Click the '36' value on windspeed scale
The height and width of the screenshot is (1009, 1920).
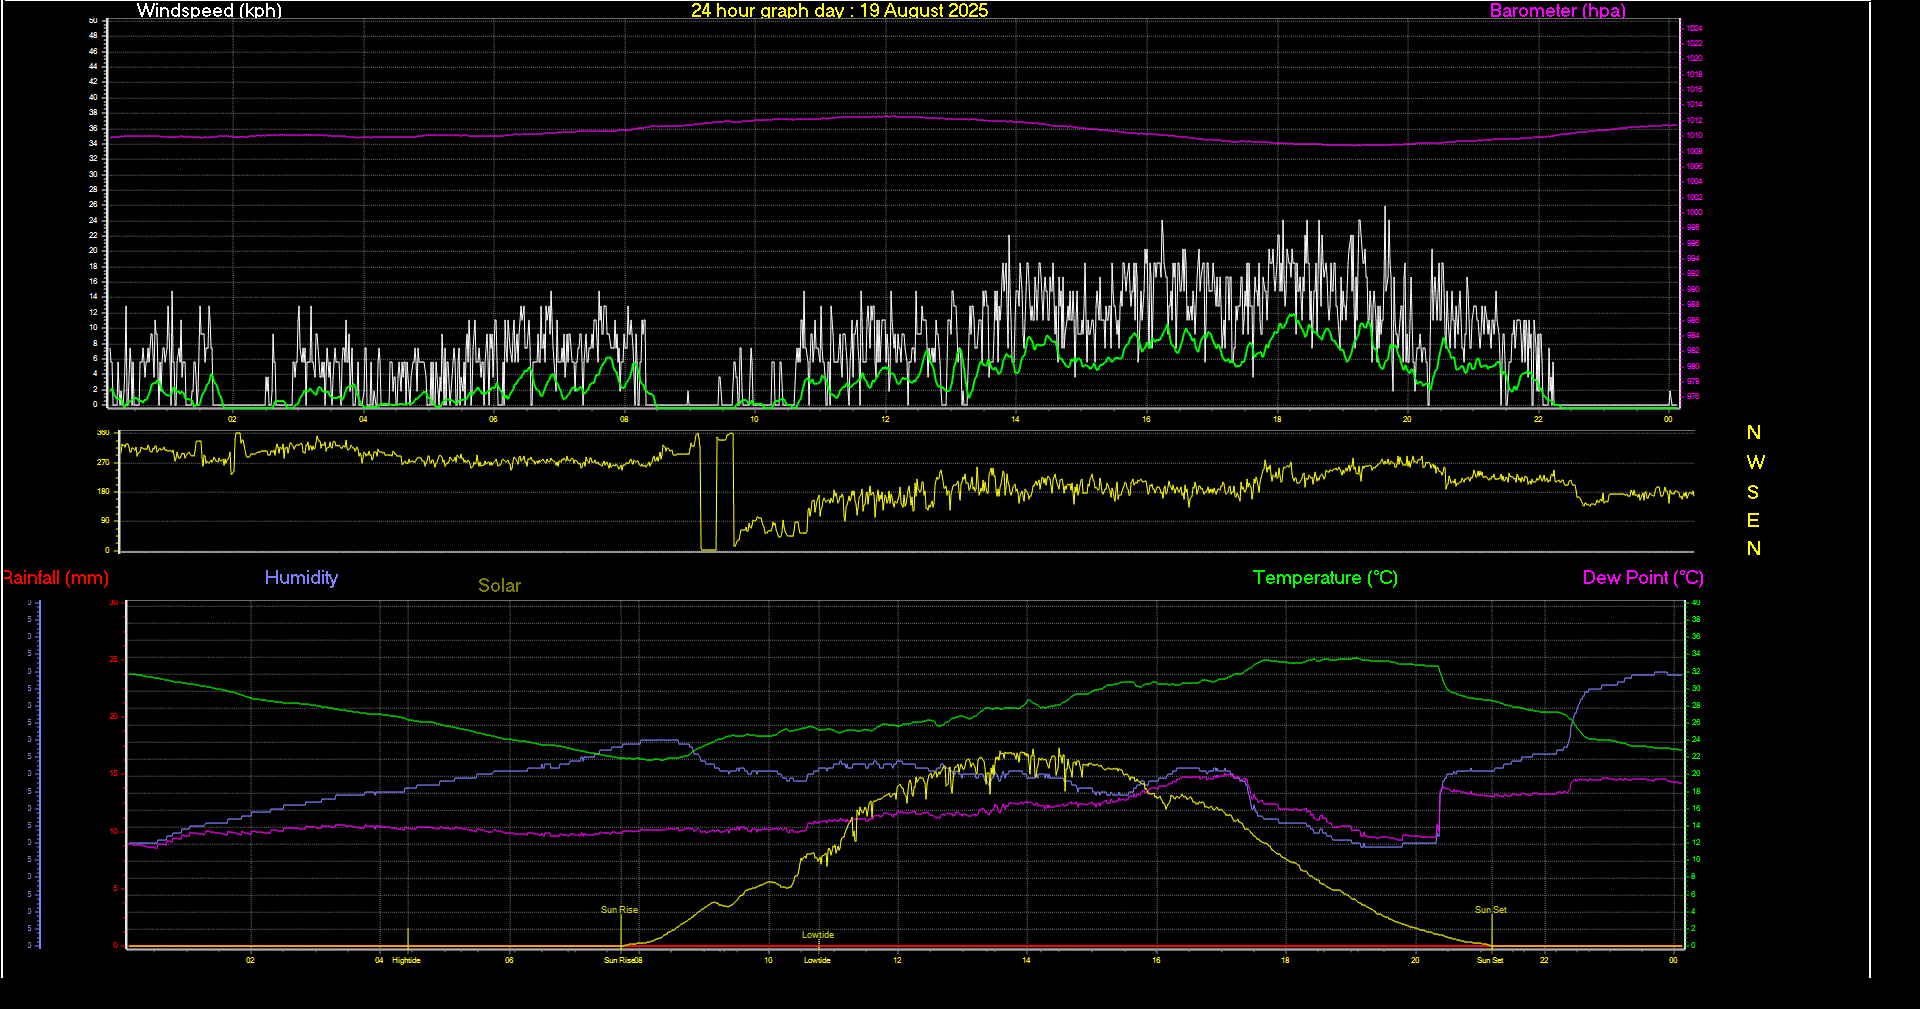coord(93,128)
